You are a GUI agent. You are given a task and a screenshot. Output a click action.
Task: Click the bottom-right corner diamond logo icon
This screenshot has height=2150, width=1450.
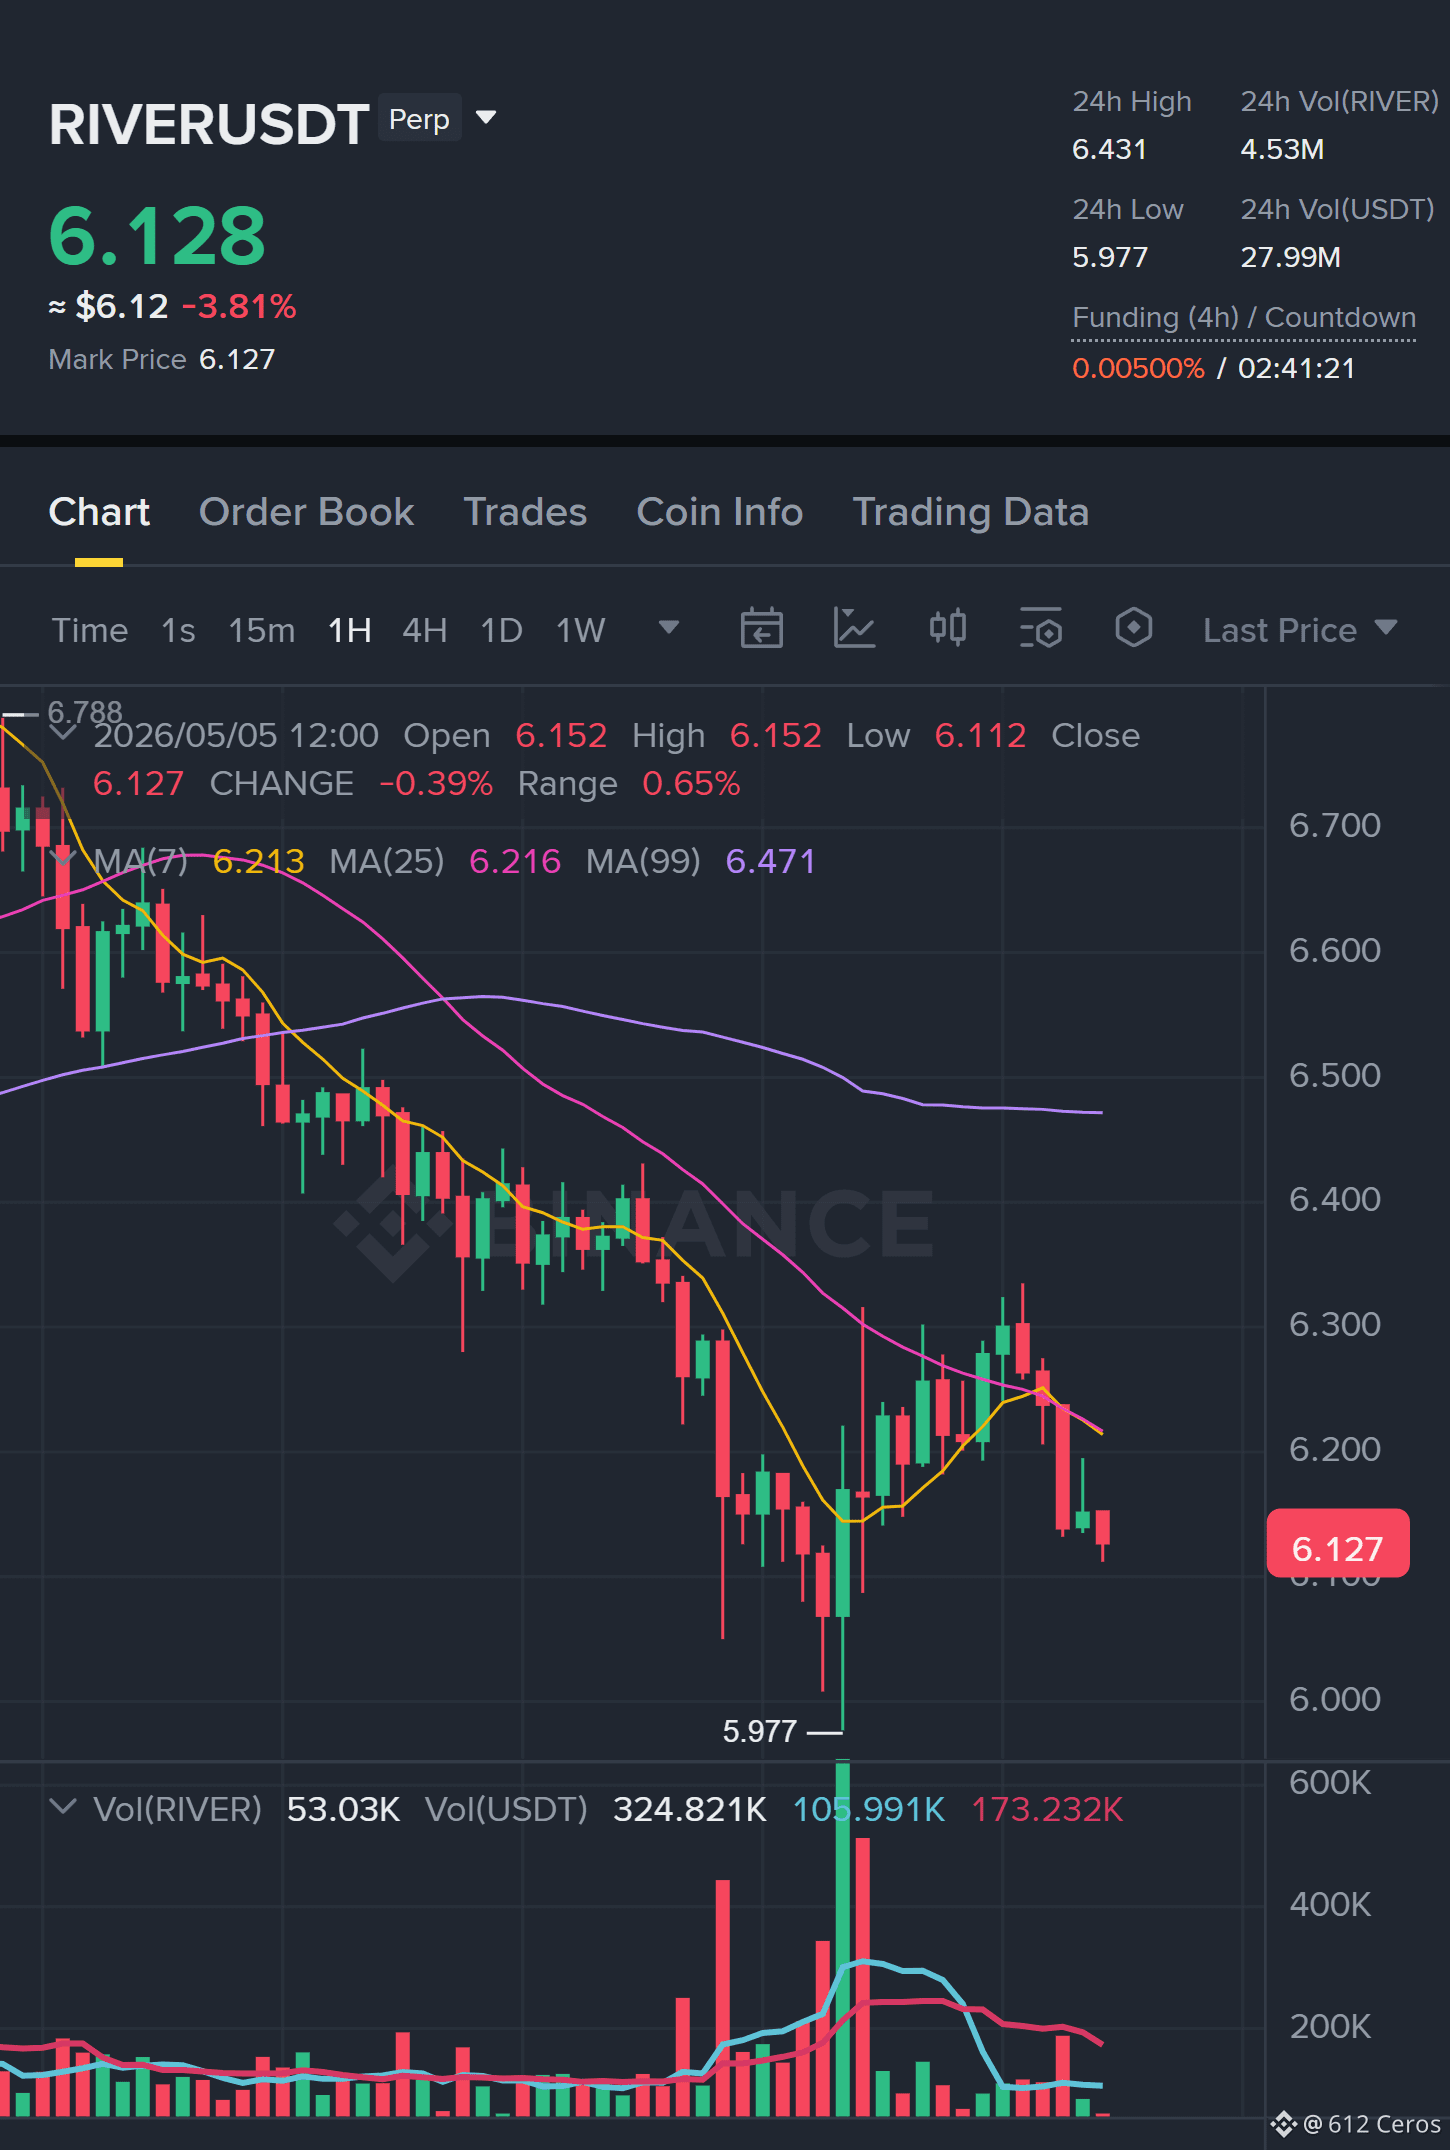1284,2124
